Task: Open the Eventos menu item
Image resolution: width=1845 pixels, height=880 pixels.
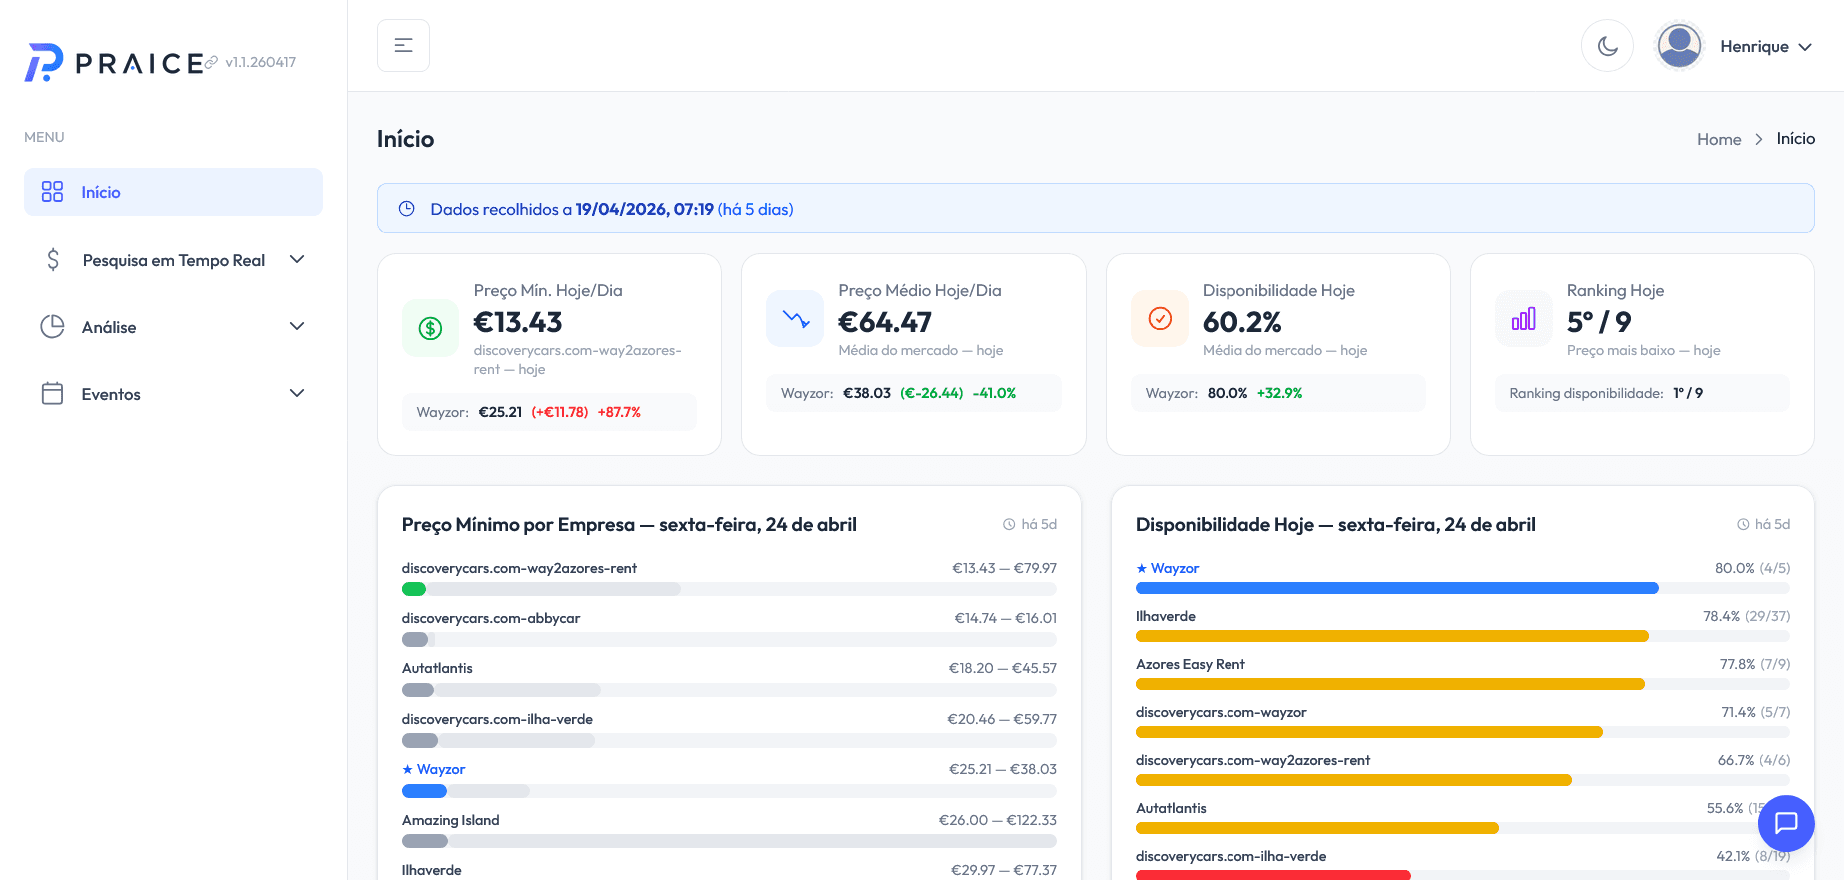Action: (173, 394)
